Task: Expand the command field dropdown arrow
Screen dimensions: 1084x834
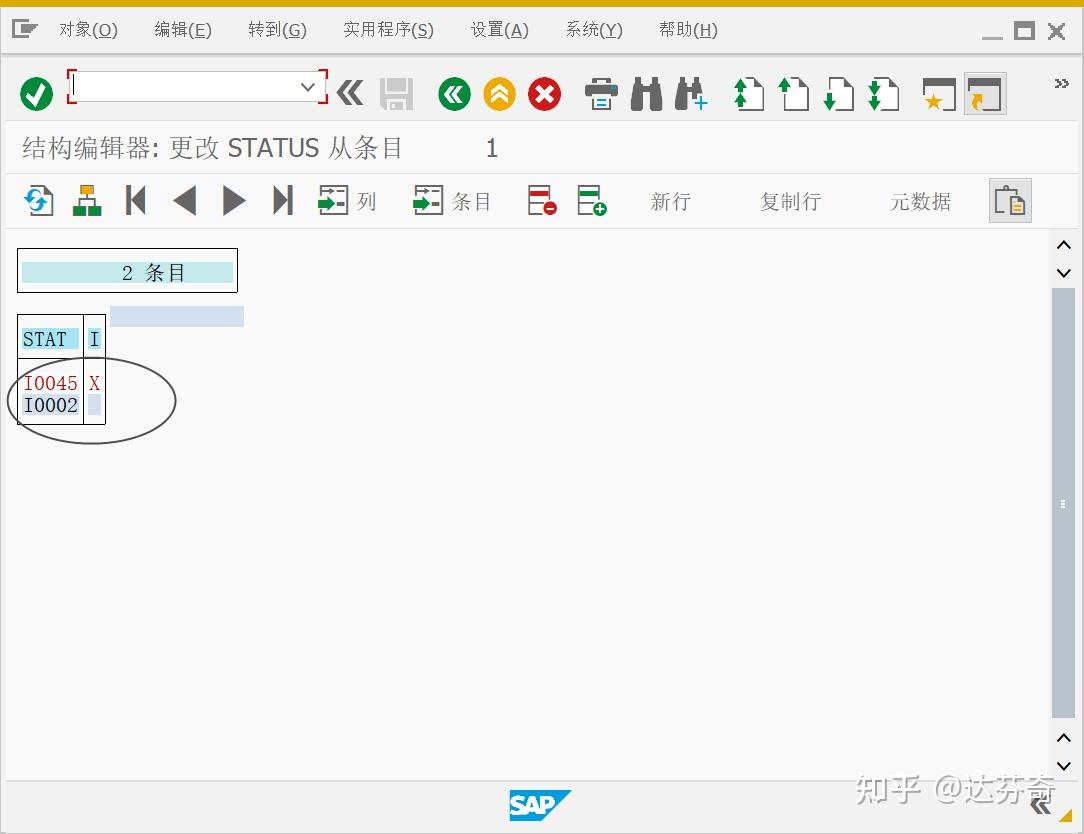Action: 308,86
